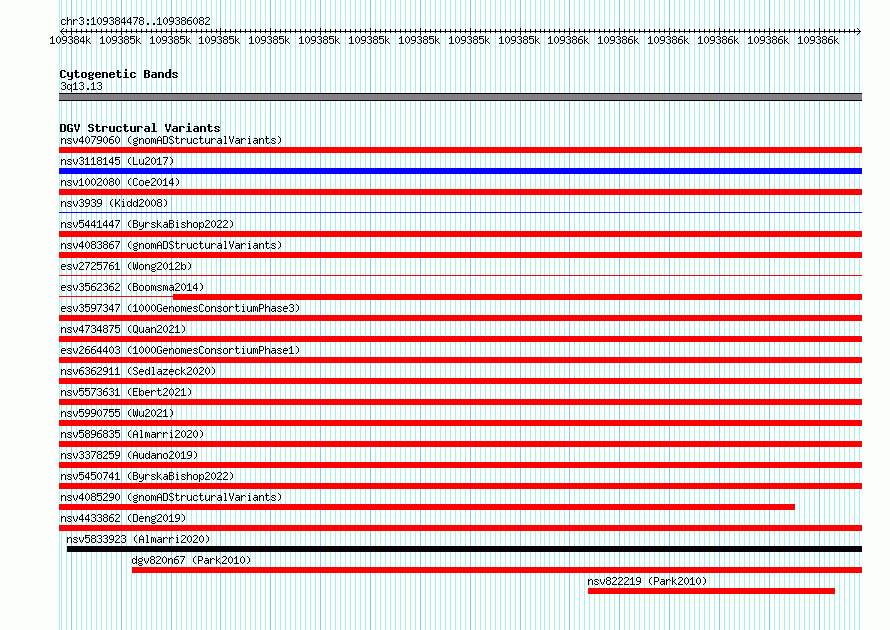Viewport: 890px width, 630px height.
Task: Select the thin blue nsv3939 variant line
Action: [460, 213]
